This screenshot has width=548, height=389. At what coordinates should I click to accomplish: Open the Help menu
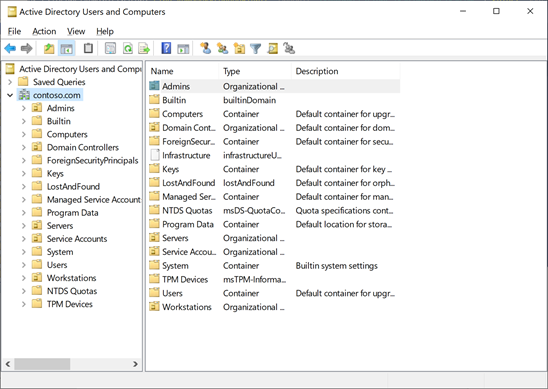coord(105,31)
